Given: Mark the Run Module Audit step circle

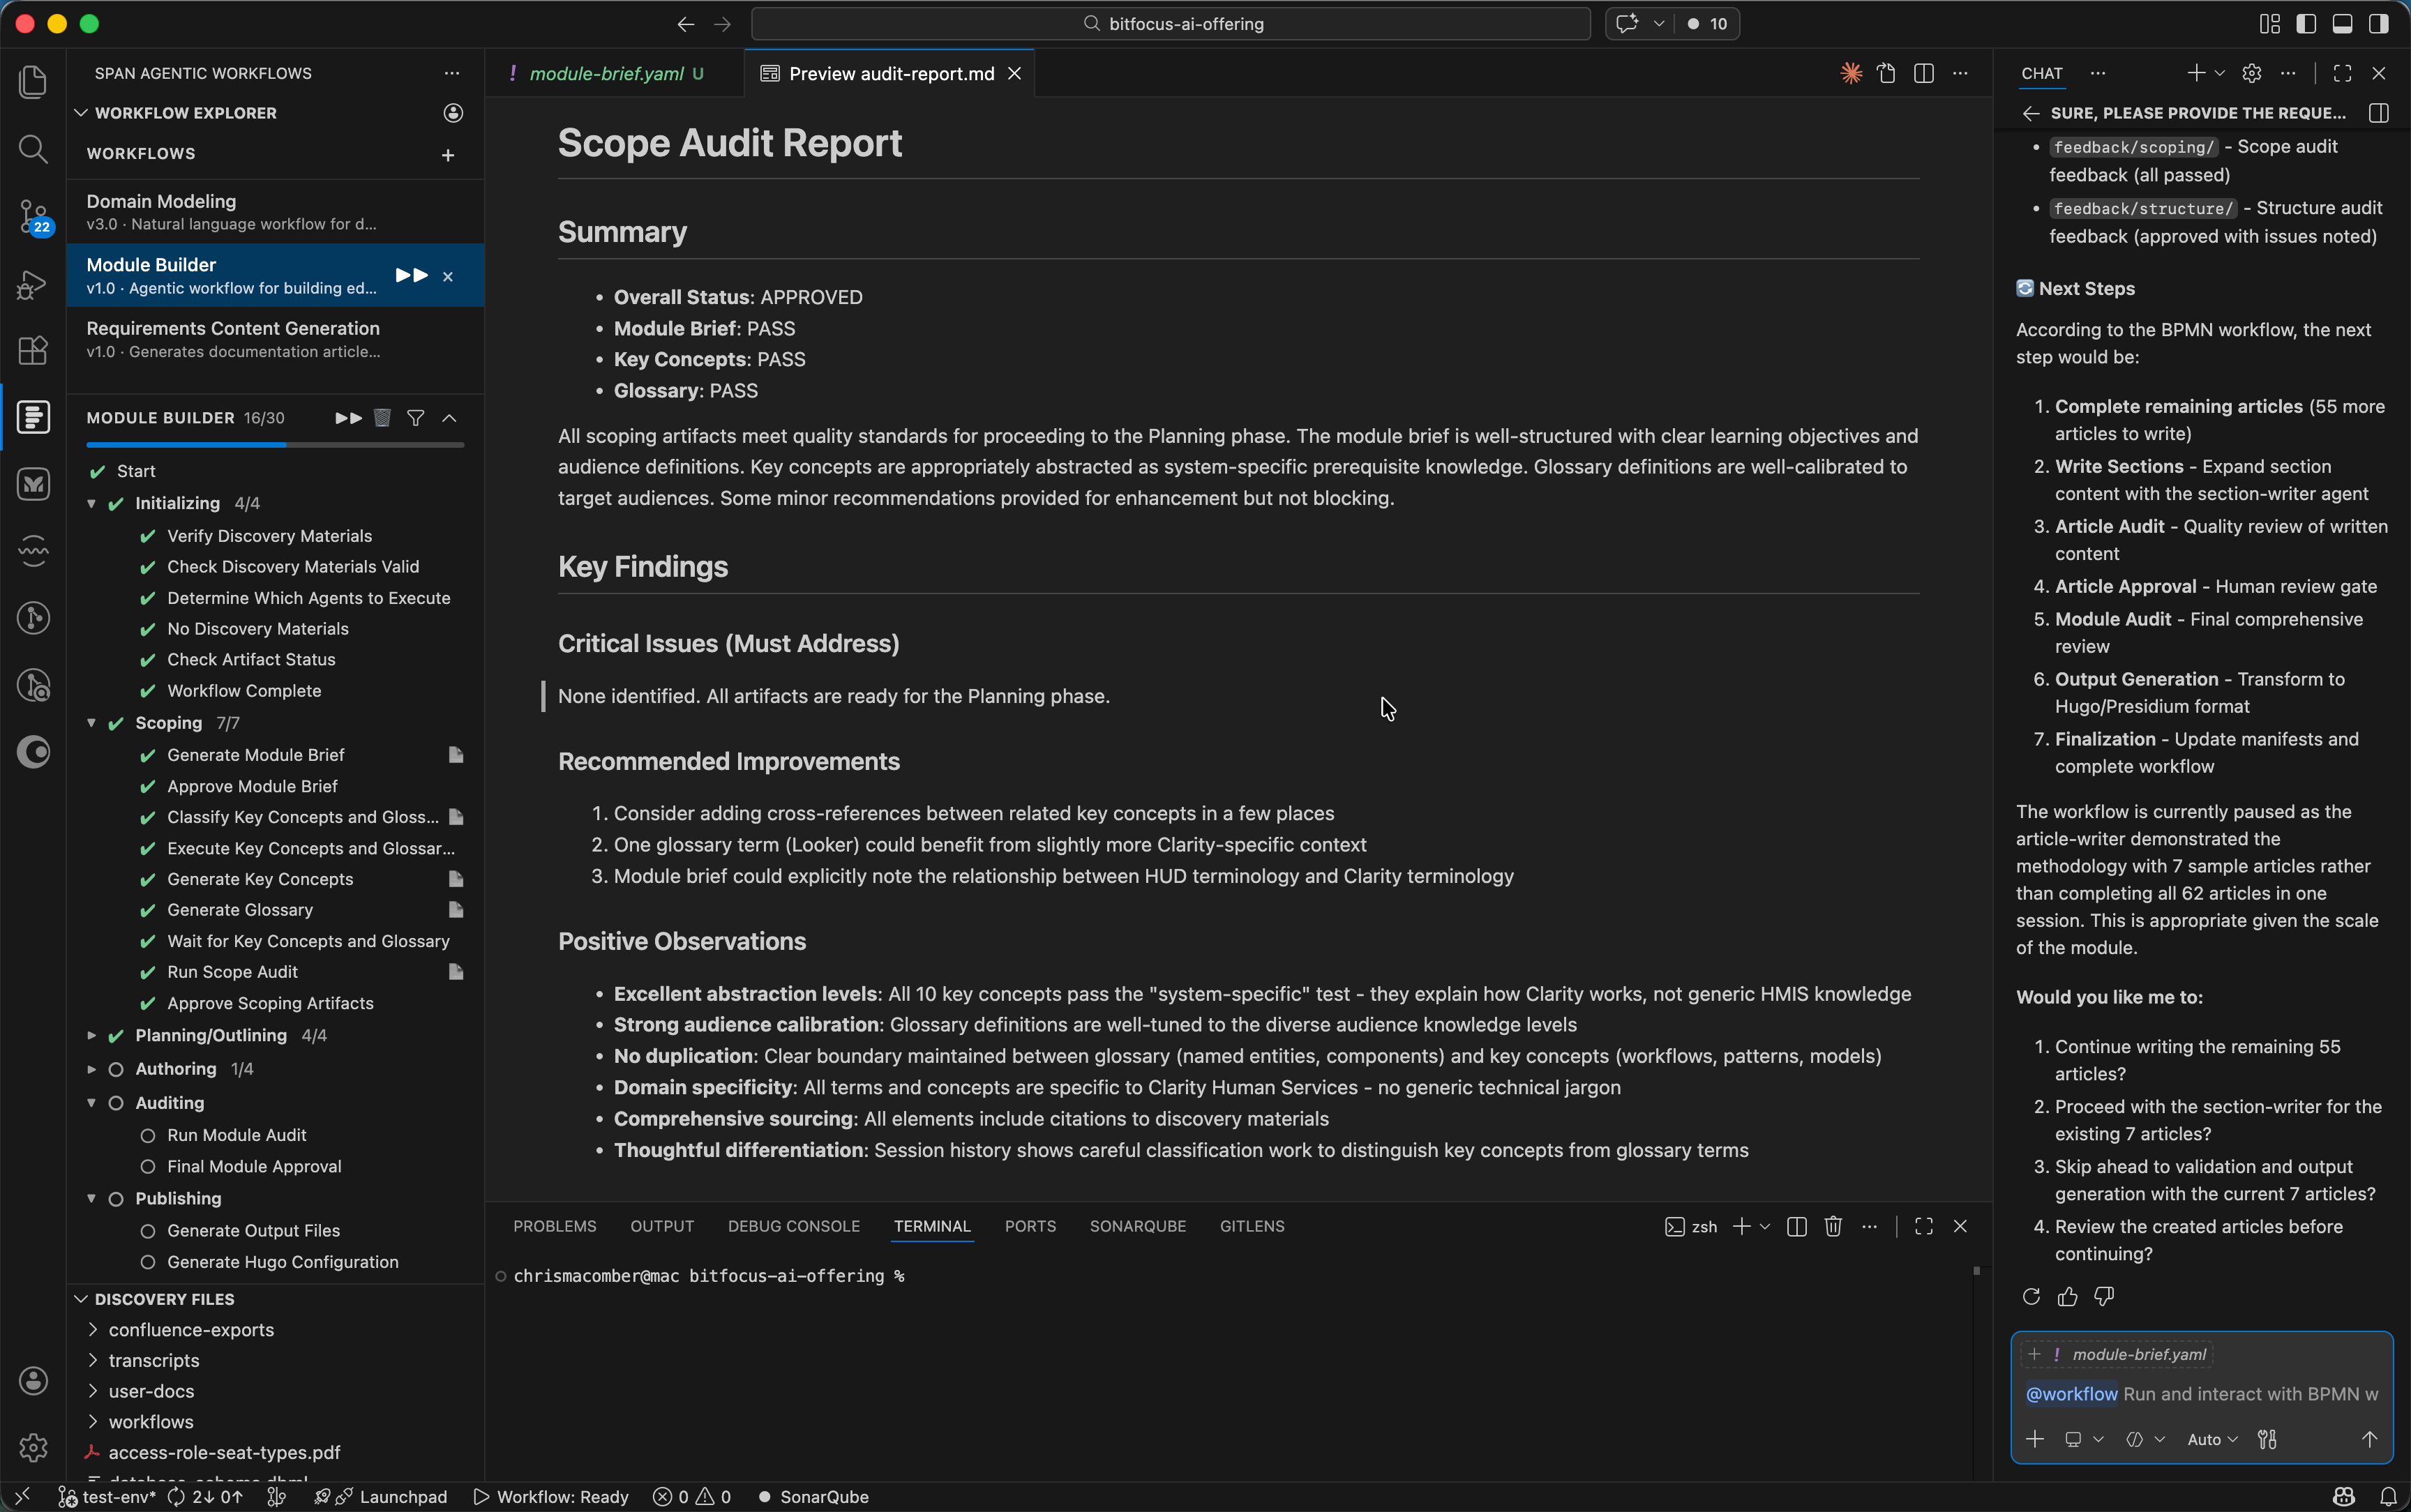Looking at the screenshot, I should [147, 1135].
